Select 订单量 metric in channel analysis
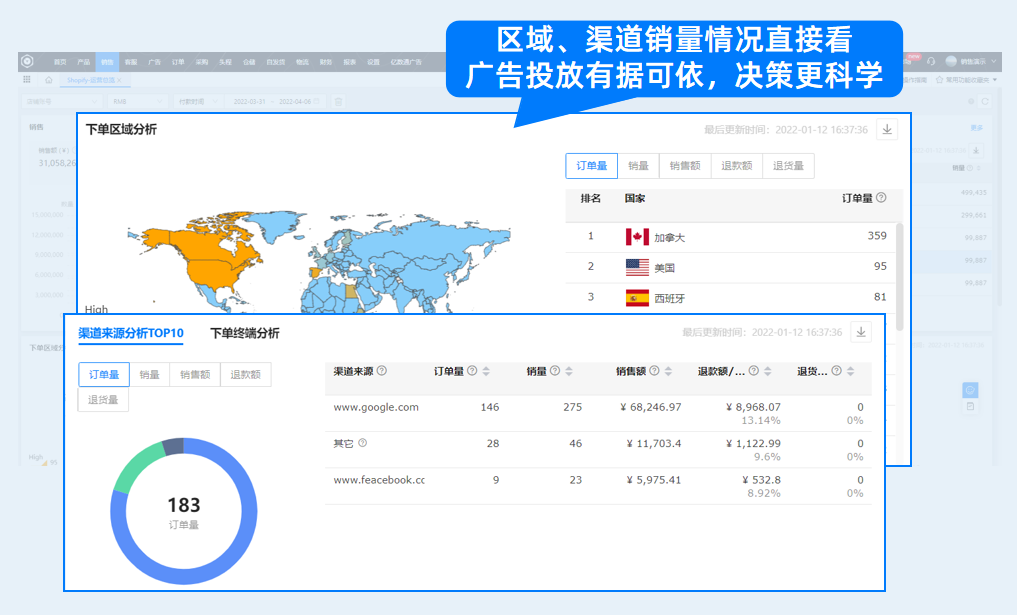Image resolution: width=1017 pixels, height=615 pixels. click(104, 374)
